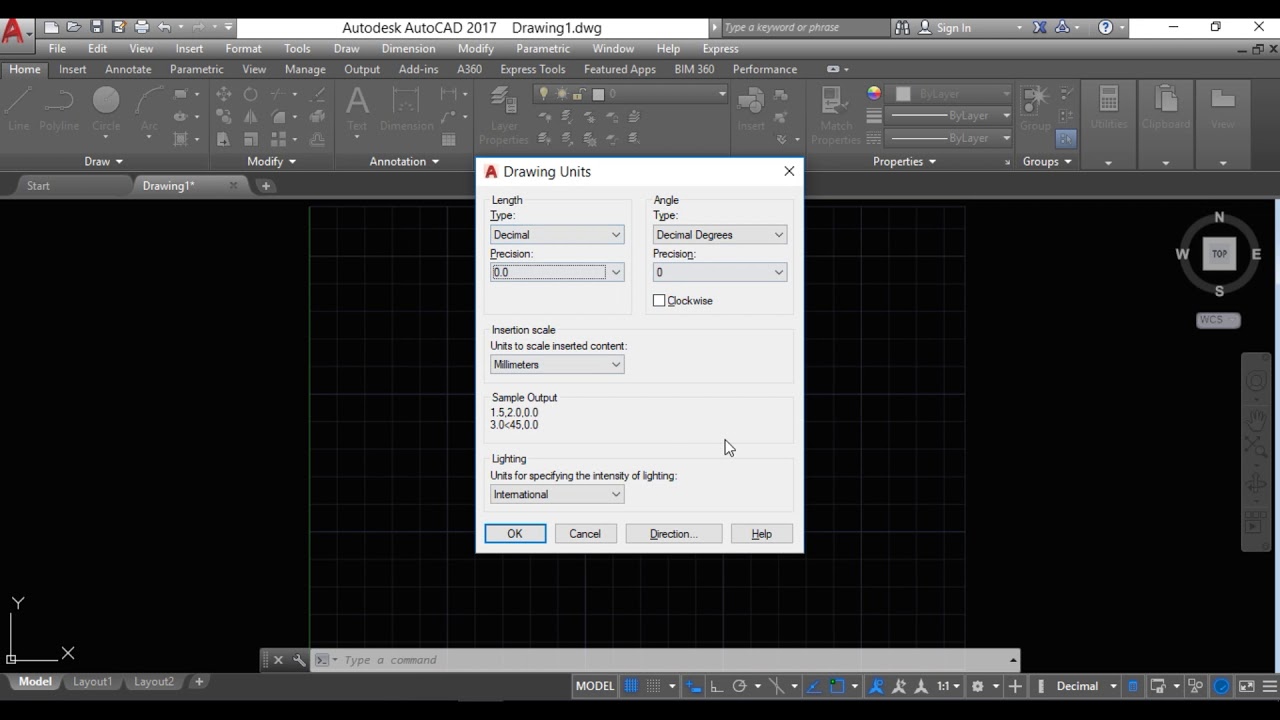Toggle object snap tracking in status bar
The image size is (1280, 720).
point(813,686)
